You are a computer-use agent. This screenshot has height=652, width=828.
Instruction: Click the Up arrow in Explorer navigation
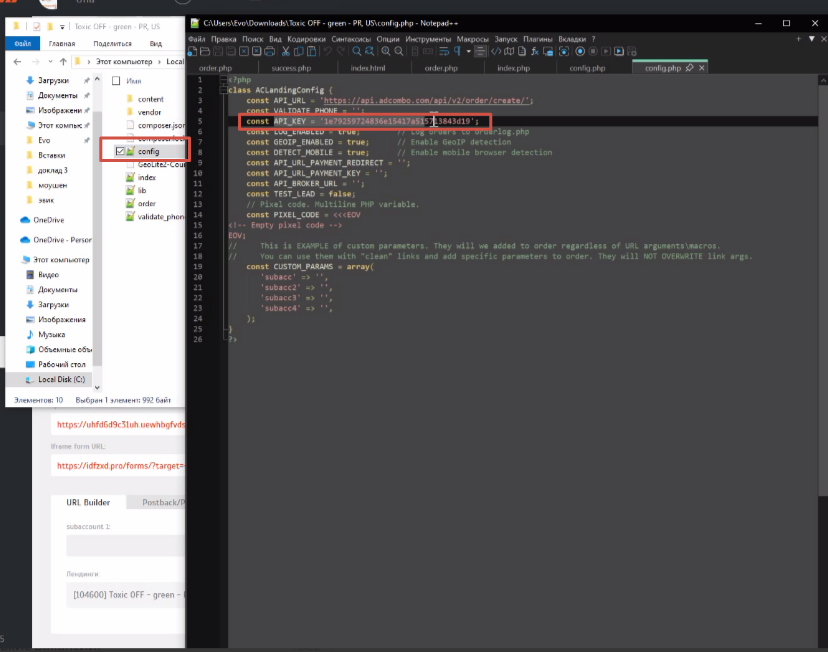tap(63, 62)
